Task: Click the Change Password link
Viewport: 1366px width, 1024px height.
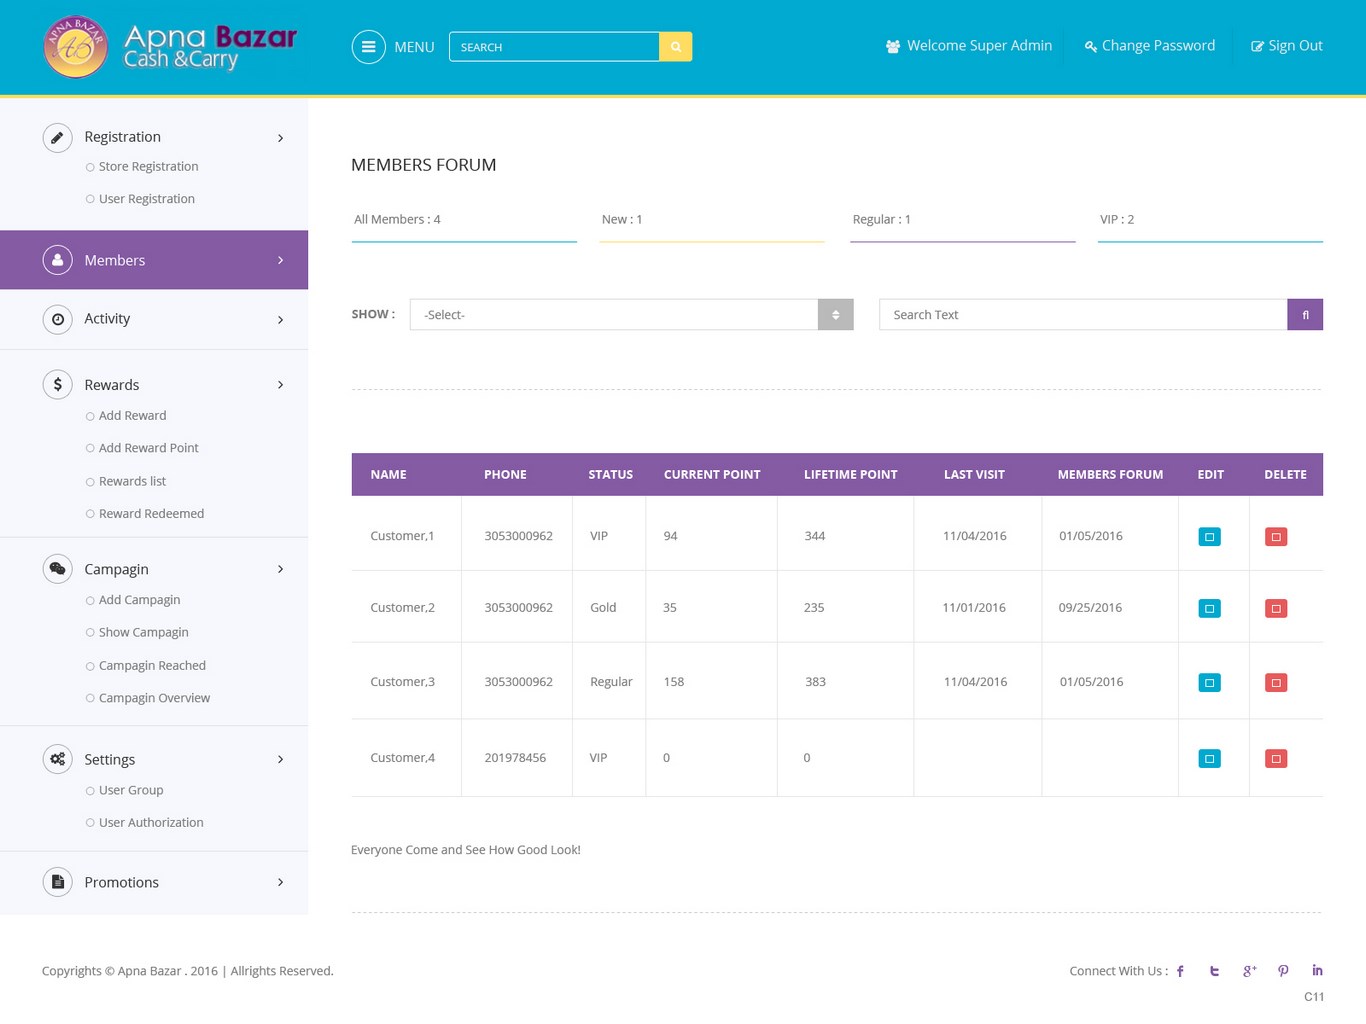Action: 1150,46
